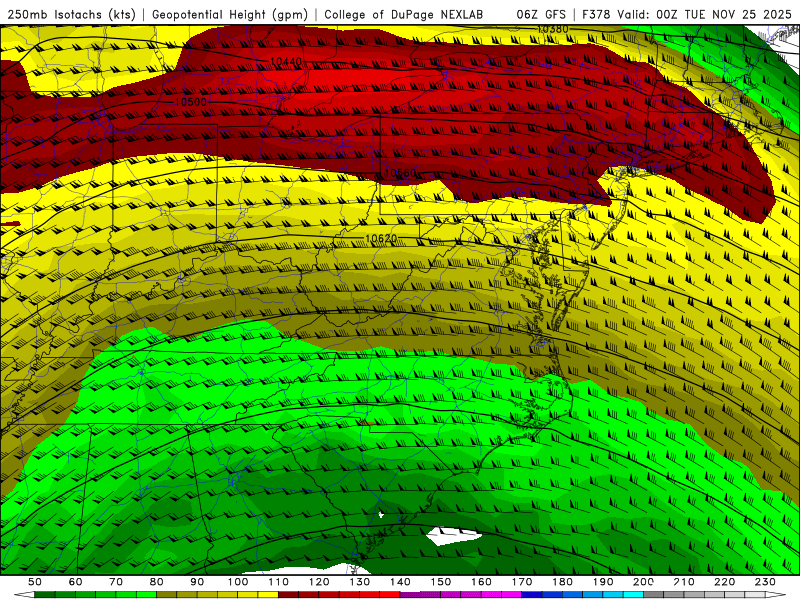This screenshot has height=600, width=800.
Task: Click the 110 value on the color scale
Action: pos(278,582)
